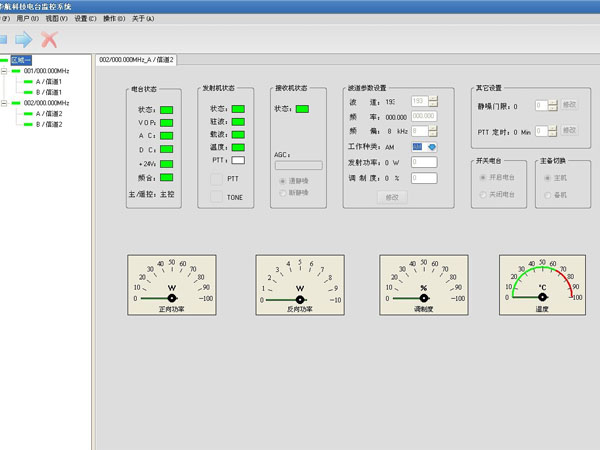Click the white PTT status indicator
This screenshot has height=450, width=600.
238,160
